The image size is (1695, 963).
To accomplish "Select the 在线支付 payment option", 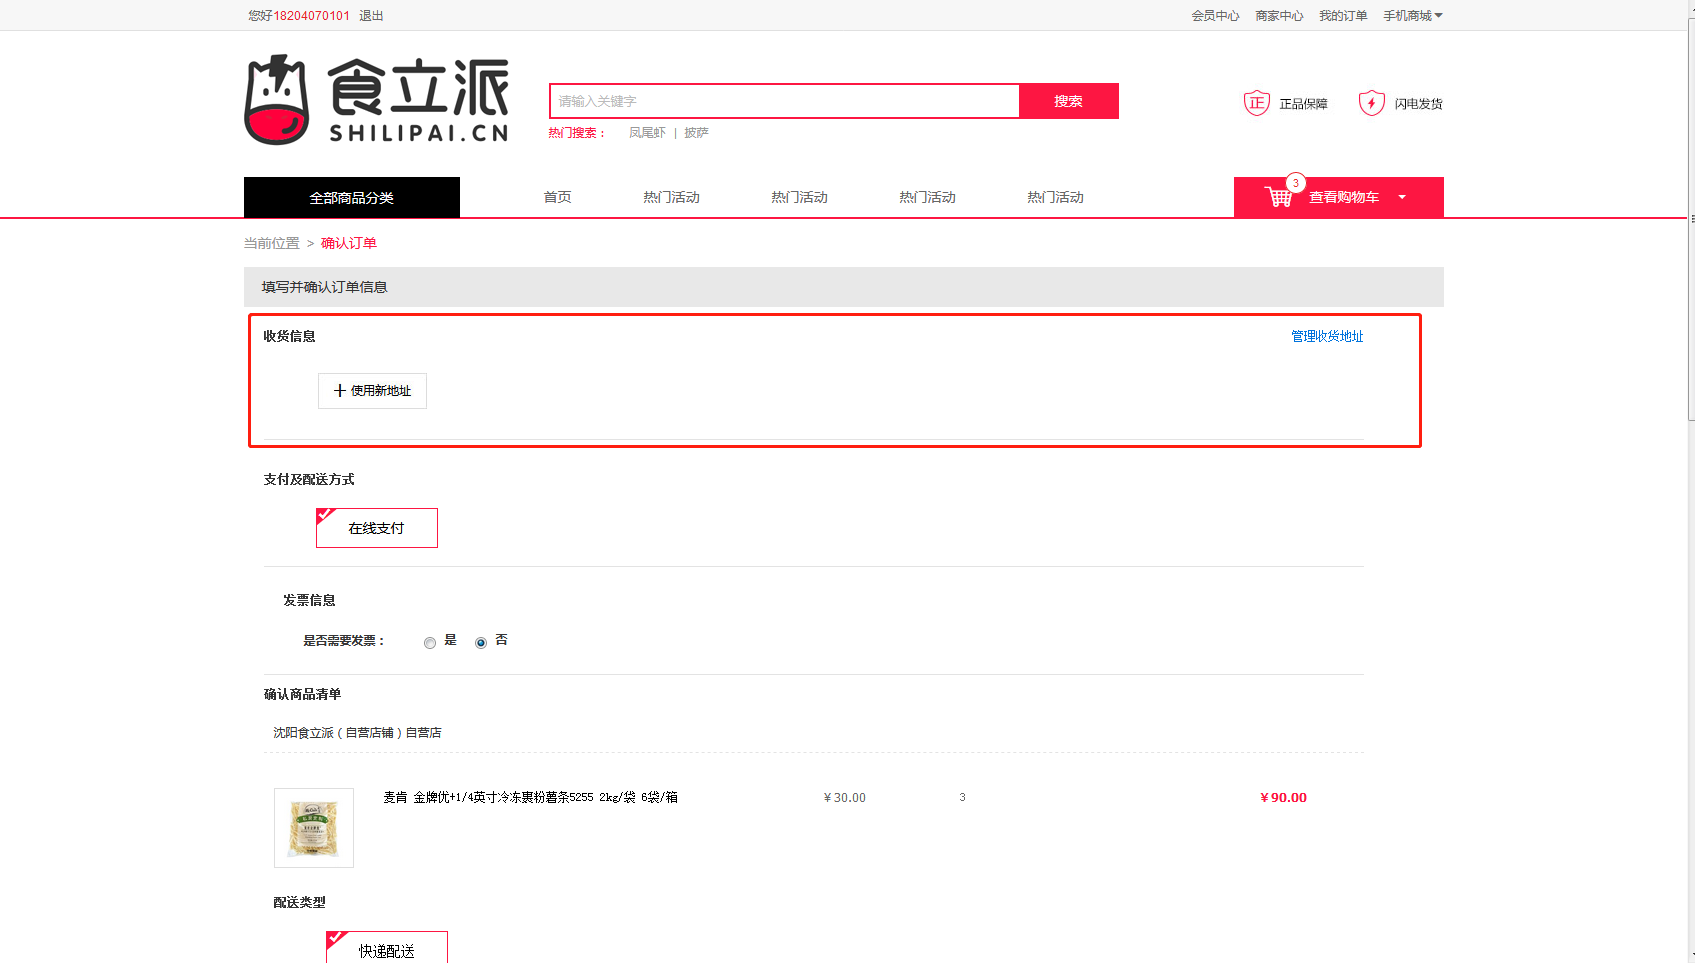I will [x=377, y=528].
